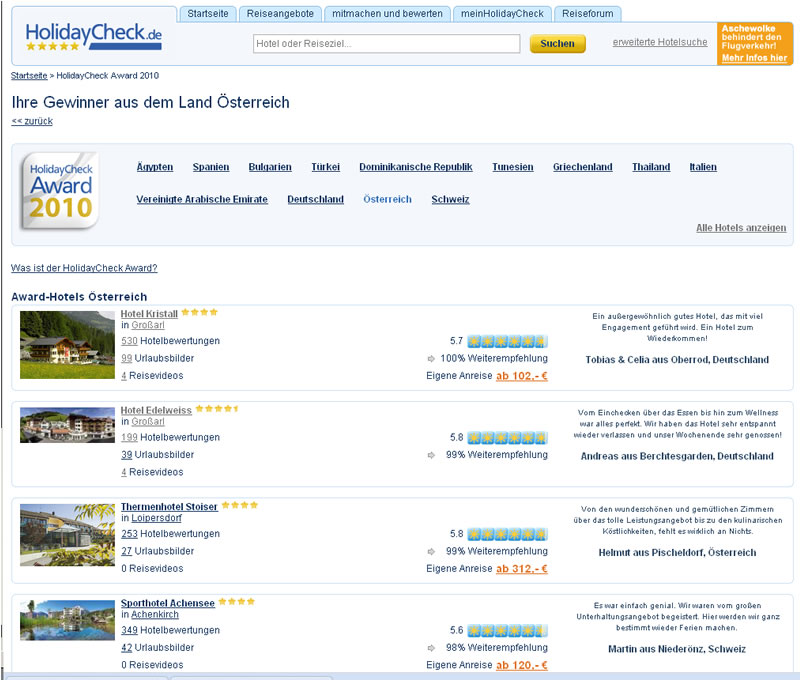Screen dimensions: 800x680
Task: Click Mehr Infos hier in orange banner
Action: 754,58
